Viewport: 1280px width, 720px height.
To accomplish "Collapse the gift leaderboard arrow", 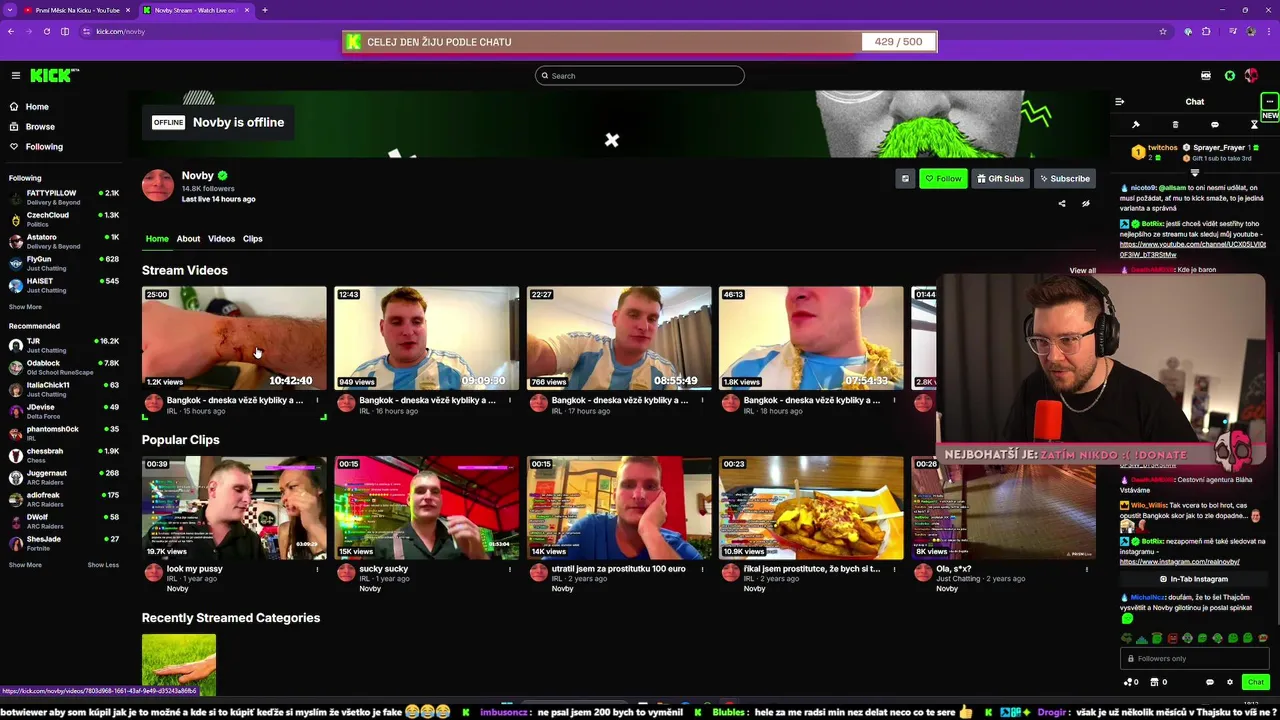I will coord(1194,173).
